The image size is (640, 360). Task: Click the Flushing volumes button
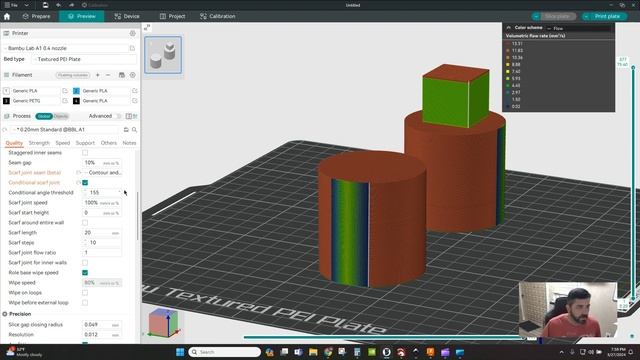pyautogui.click(x=73, y=75)
